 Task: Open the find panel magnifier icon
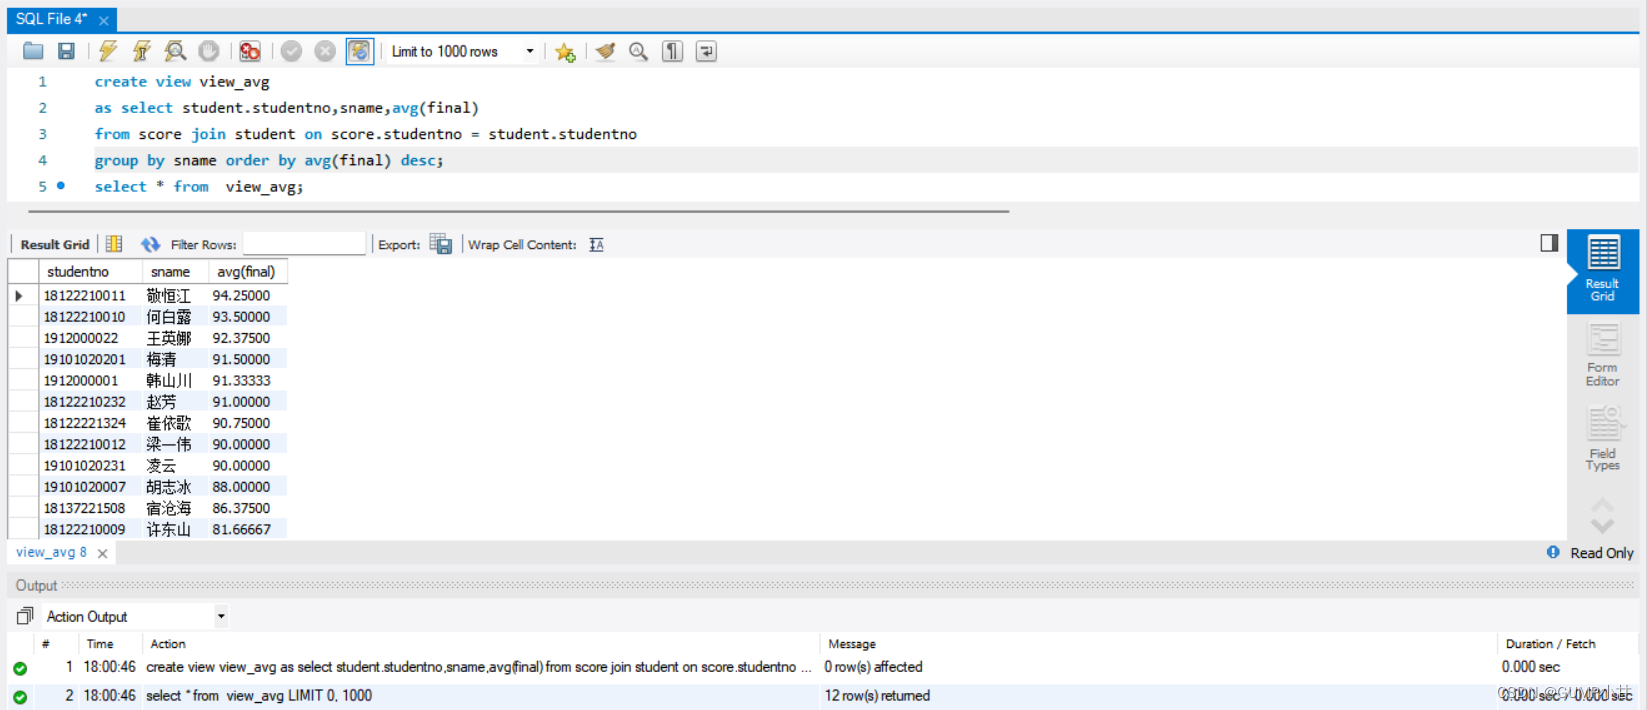tap(638, 51)
